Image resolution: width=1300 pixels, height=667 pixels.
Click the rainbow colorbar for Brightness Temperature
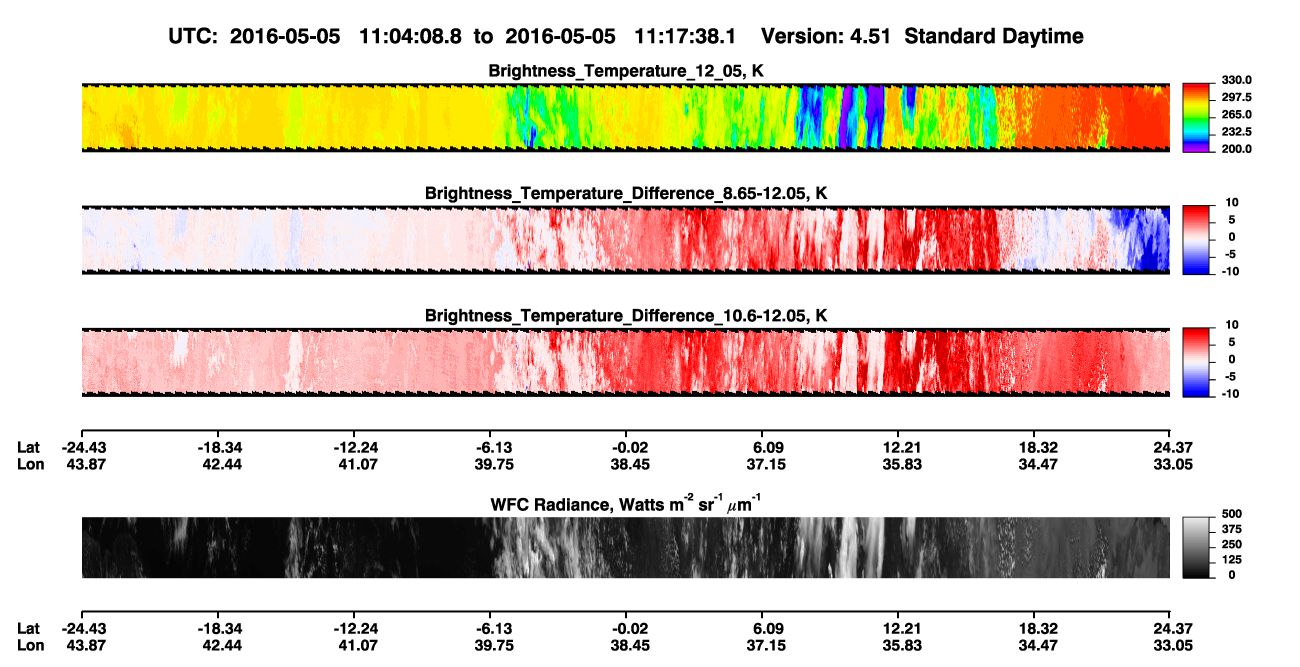tap(1195, 118)
